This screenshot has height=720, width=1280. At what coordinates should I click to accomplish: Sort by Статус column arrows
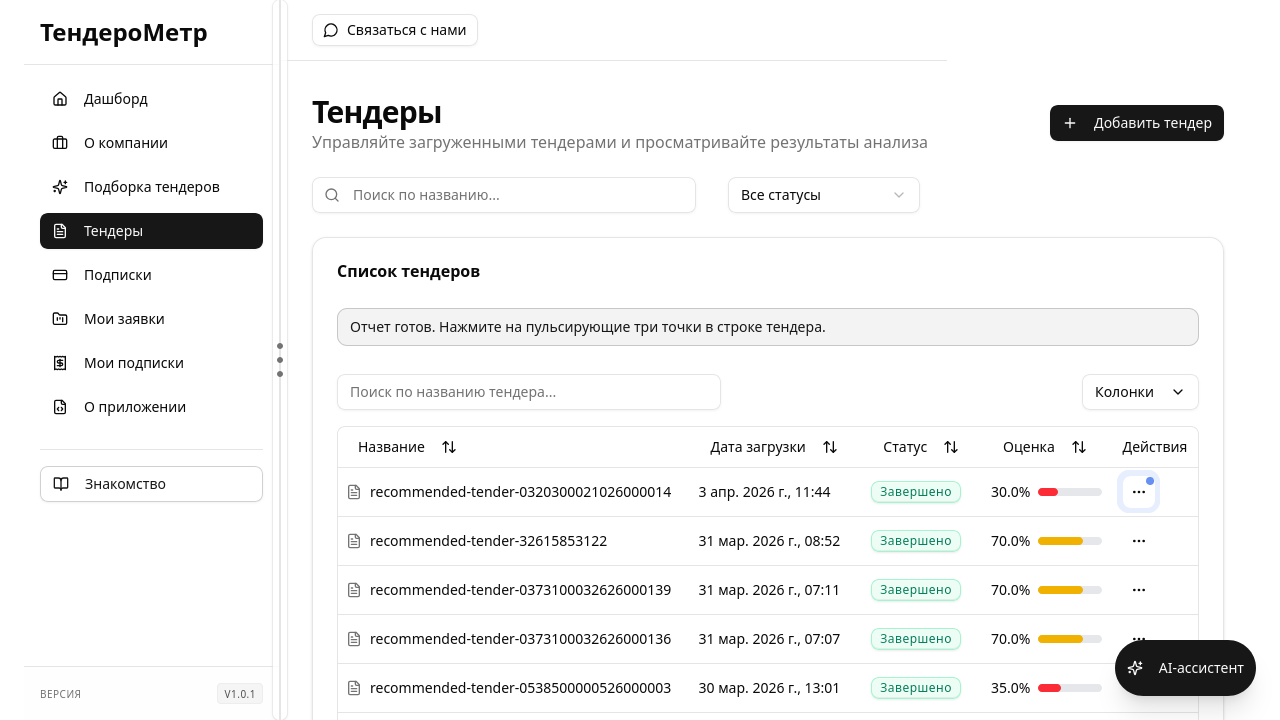[951, 447]
